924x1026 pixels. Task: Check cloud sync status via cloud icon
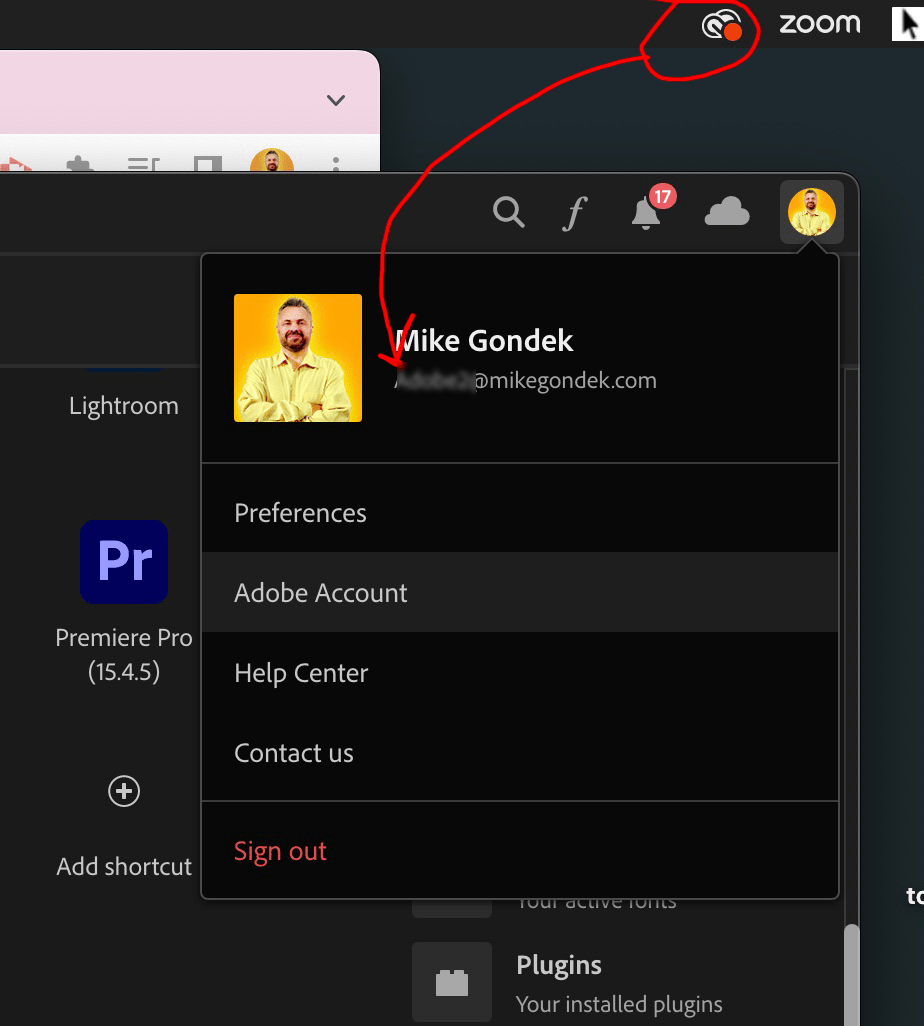tap(727, 212)
